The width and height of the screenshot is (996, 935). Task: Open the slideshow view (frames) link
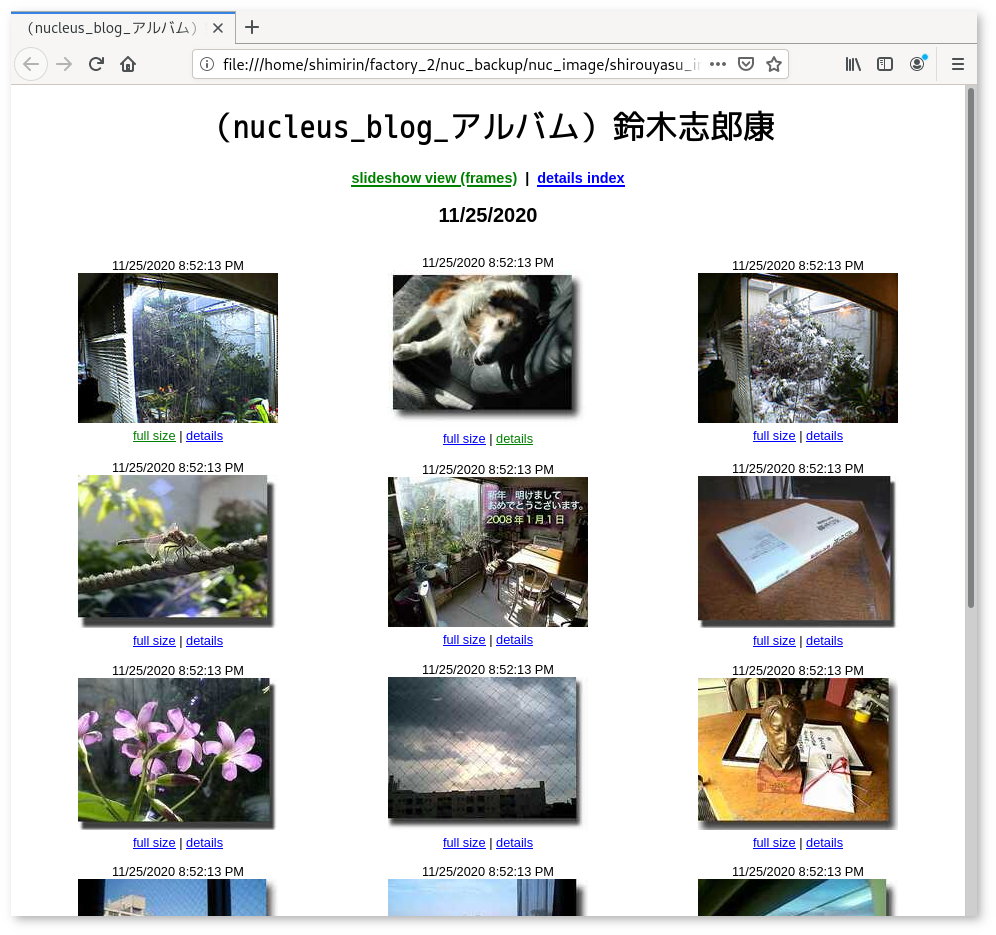[434, 178]
